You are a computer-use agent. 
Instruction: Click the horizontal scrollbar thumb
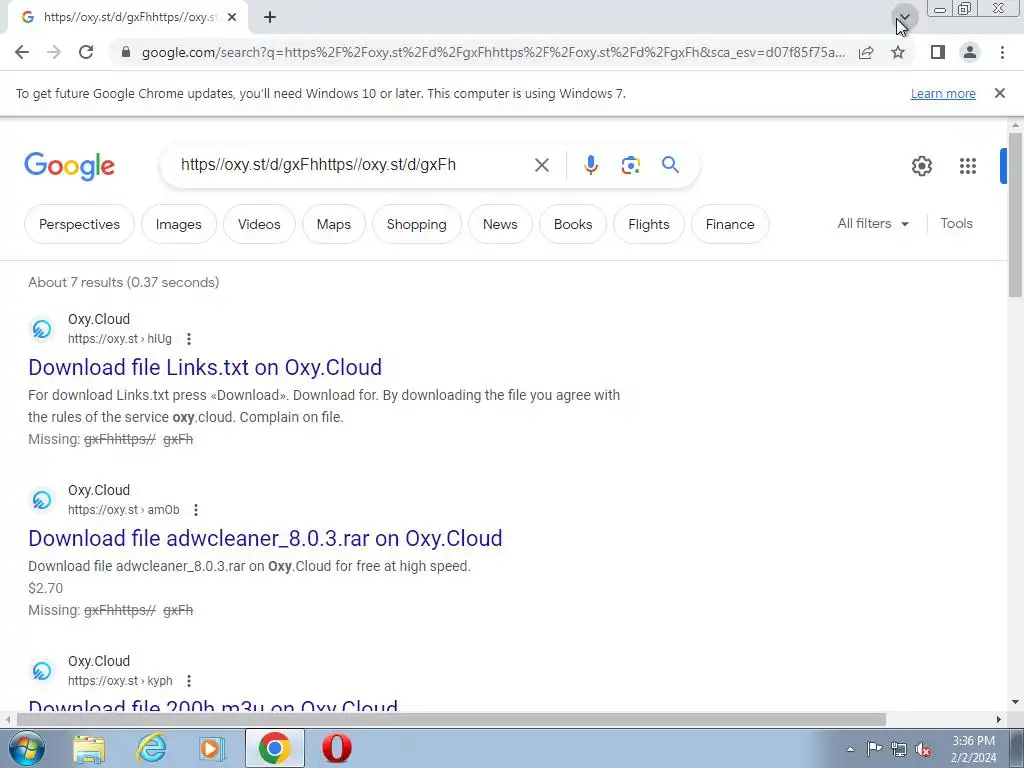pyautogui.click(x=451, y=719)
